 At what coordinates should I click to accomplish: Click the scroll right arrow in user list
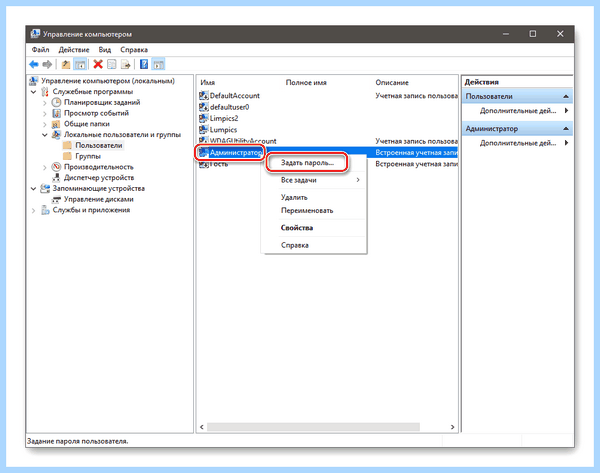tap(452, 427)
